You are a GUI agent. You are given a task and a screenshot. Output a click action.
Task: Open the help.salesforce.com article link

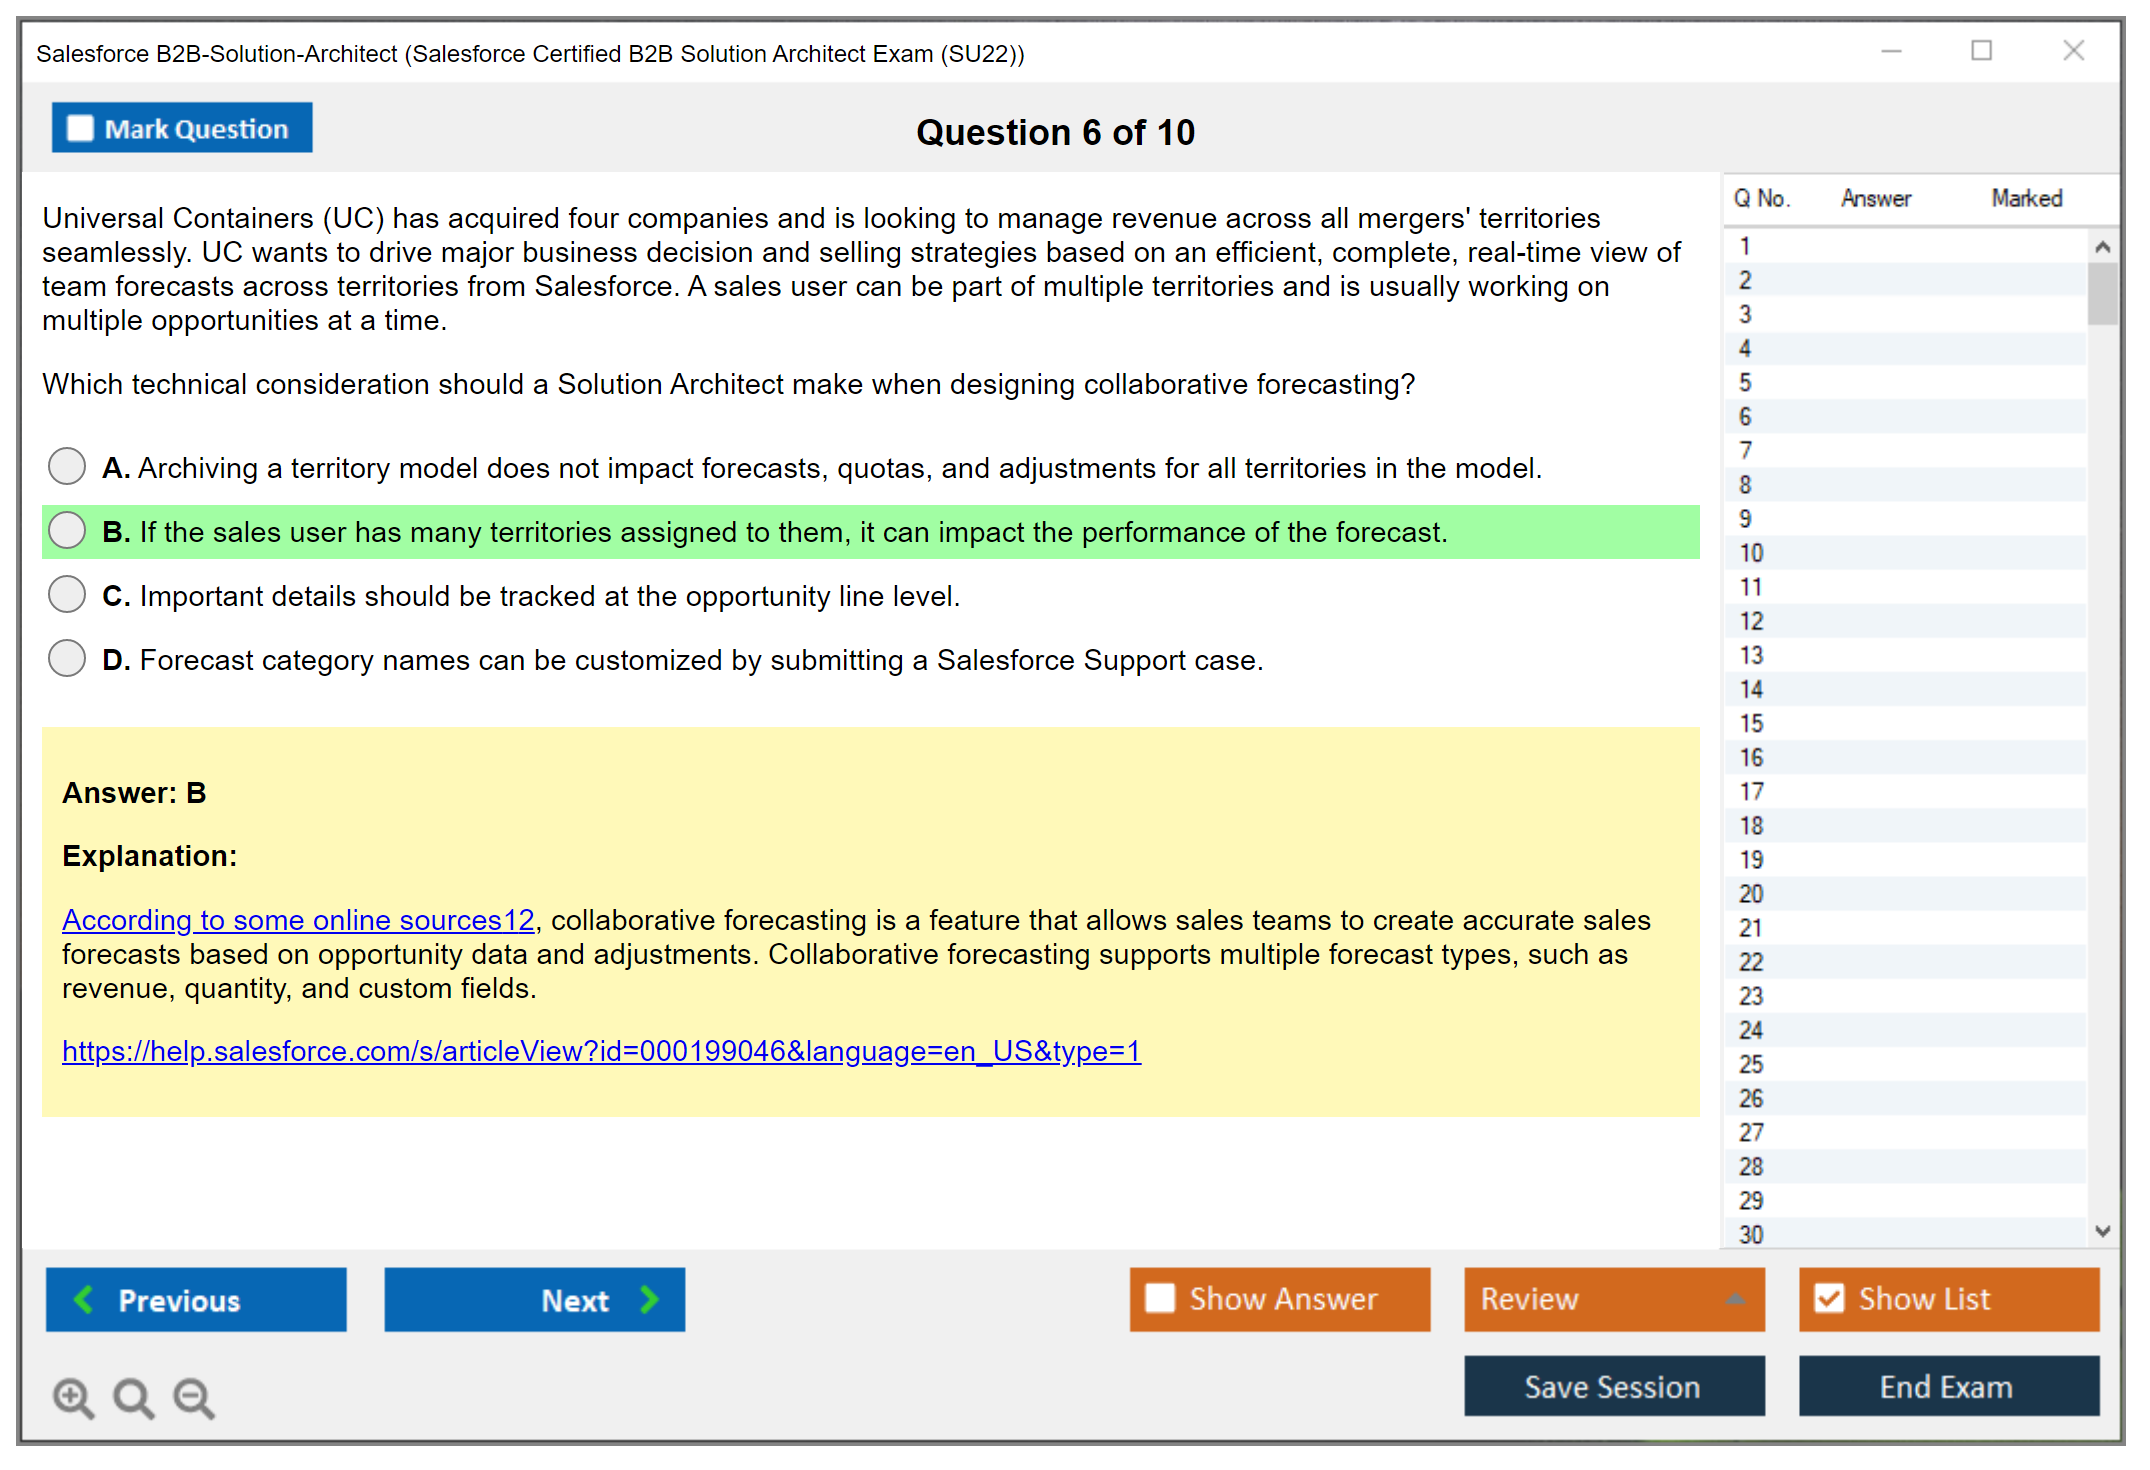pos(601,1051)
